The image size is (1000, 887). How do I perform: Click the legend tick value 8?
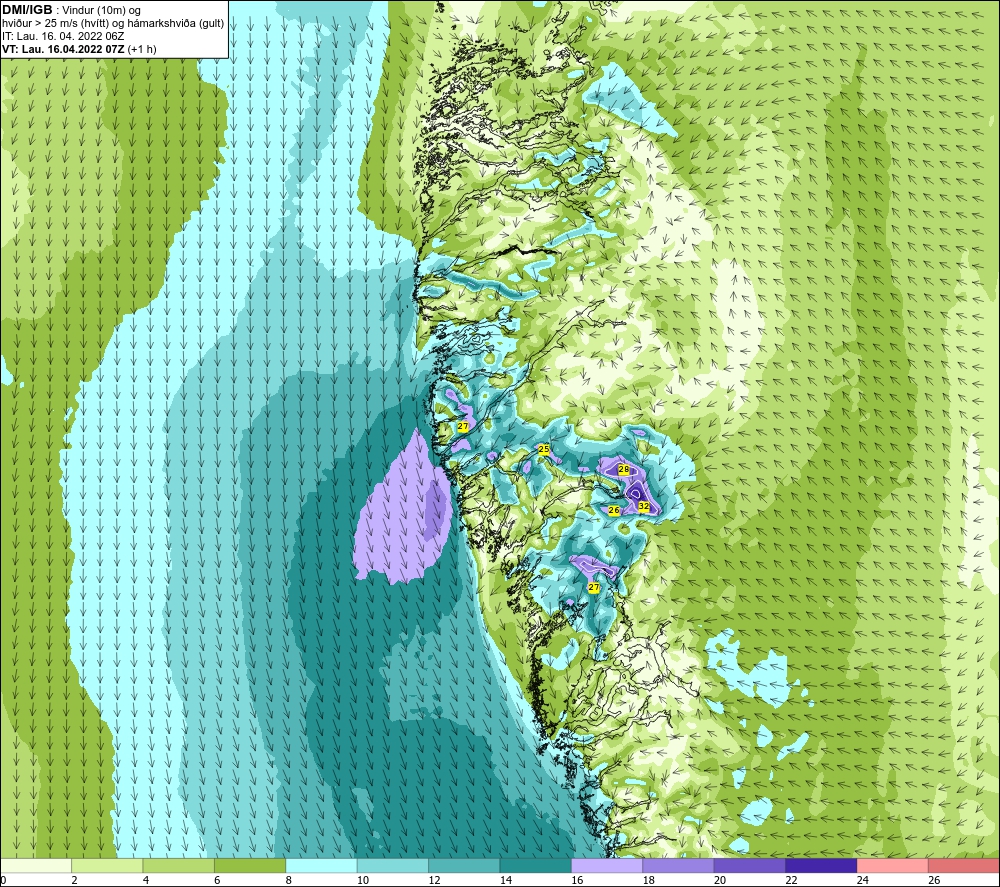click(289, 880)
